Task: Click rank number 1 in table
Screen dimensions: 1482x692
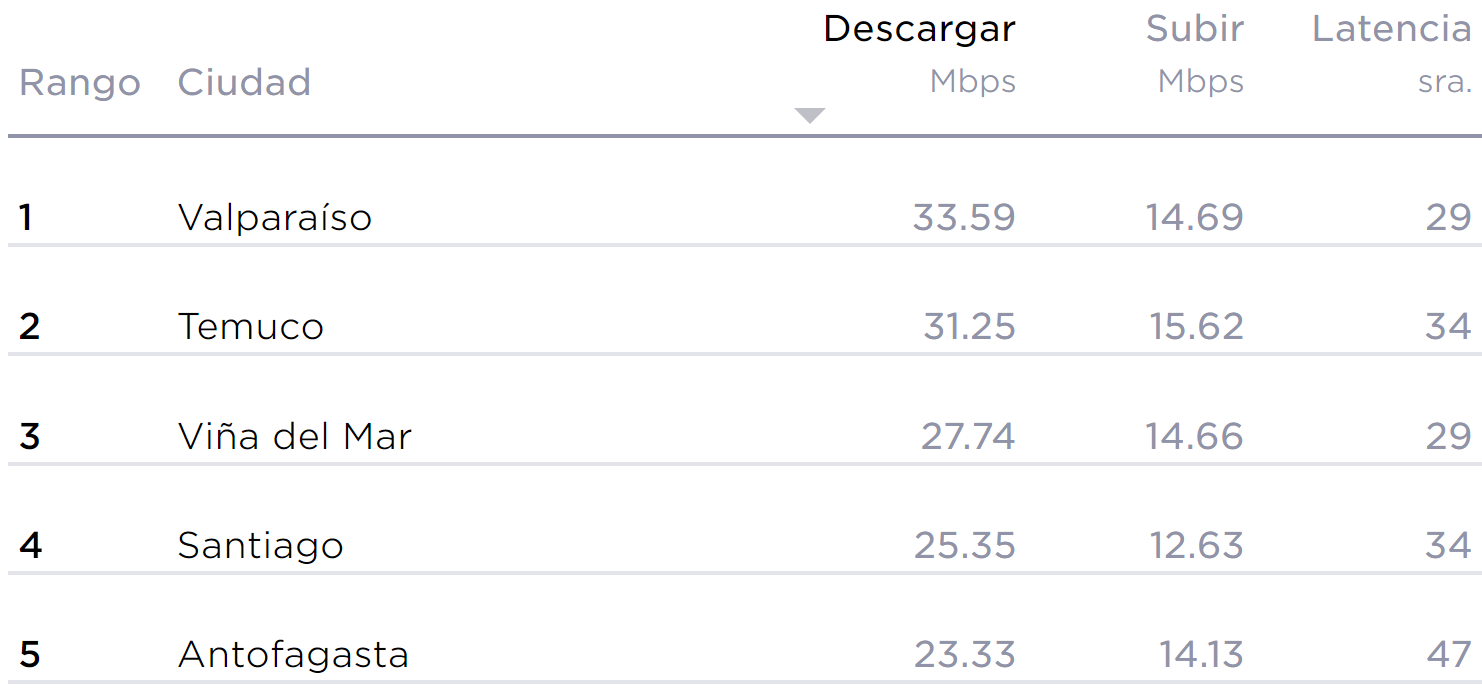Action: click(26, 217)
